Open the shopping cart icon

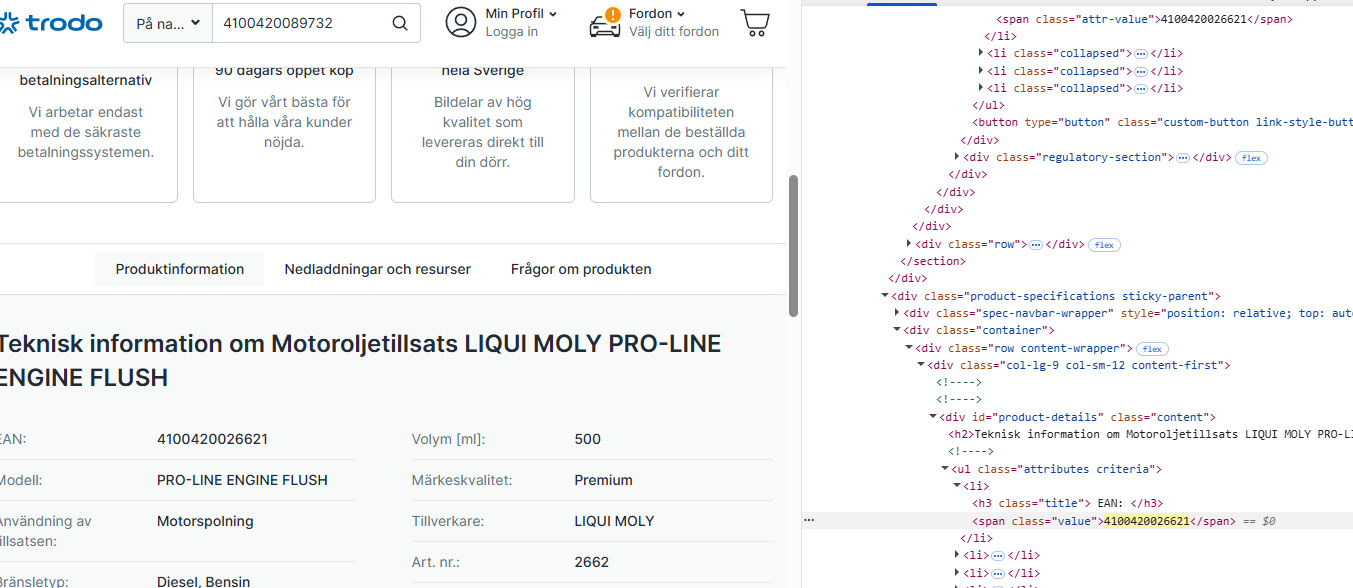tap(755, 22)
